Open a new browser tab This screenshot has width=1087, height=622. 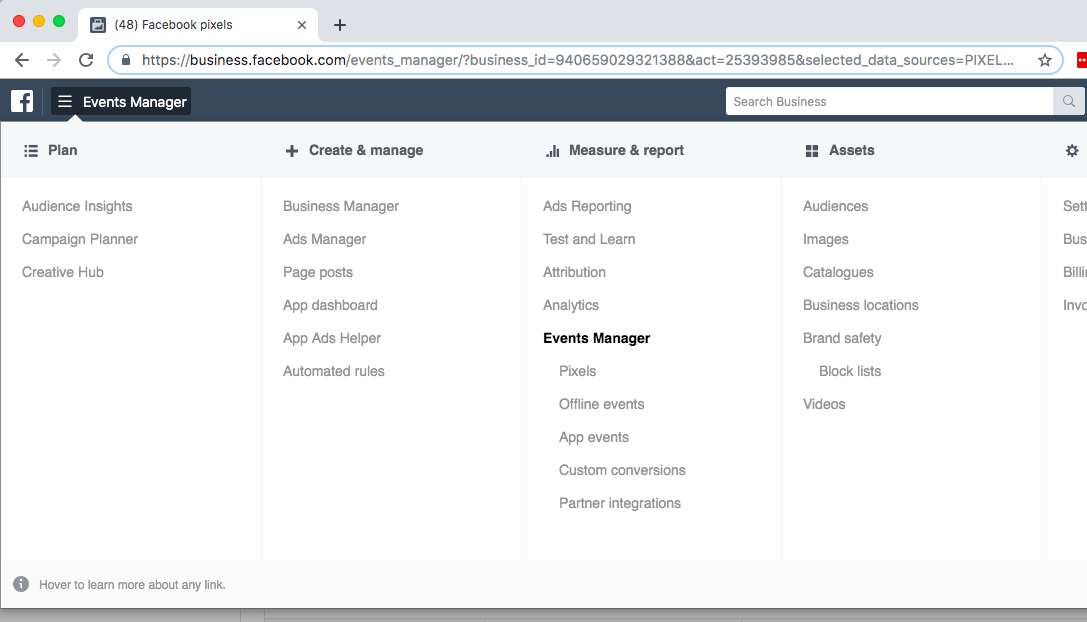click(340, 25)
